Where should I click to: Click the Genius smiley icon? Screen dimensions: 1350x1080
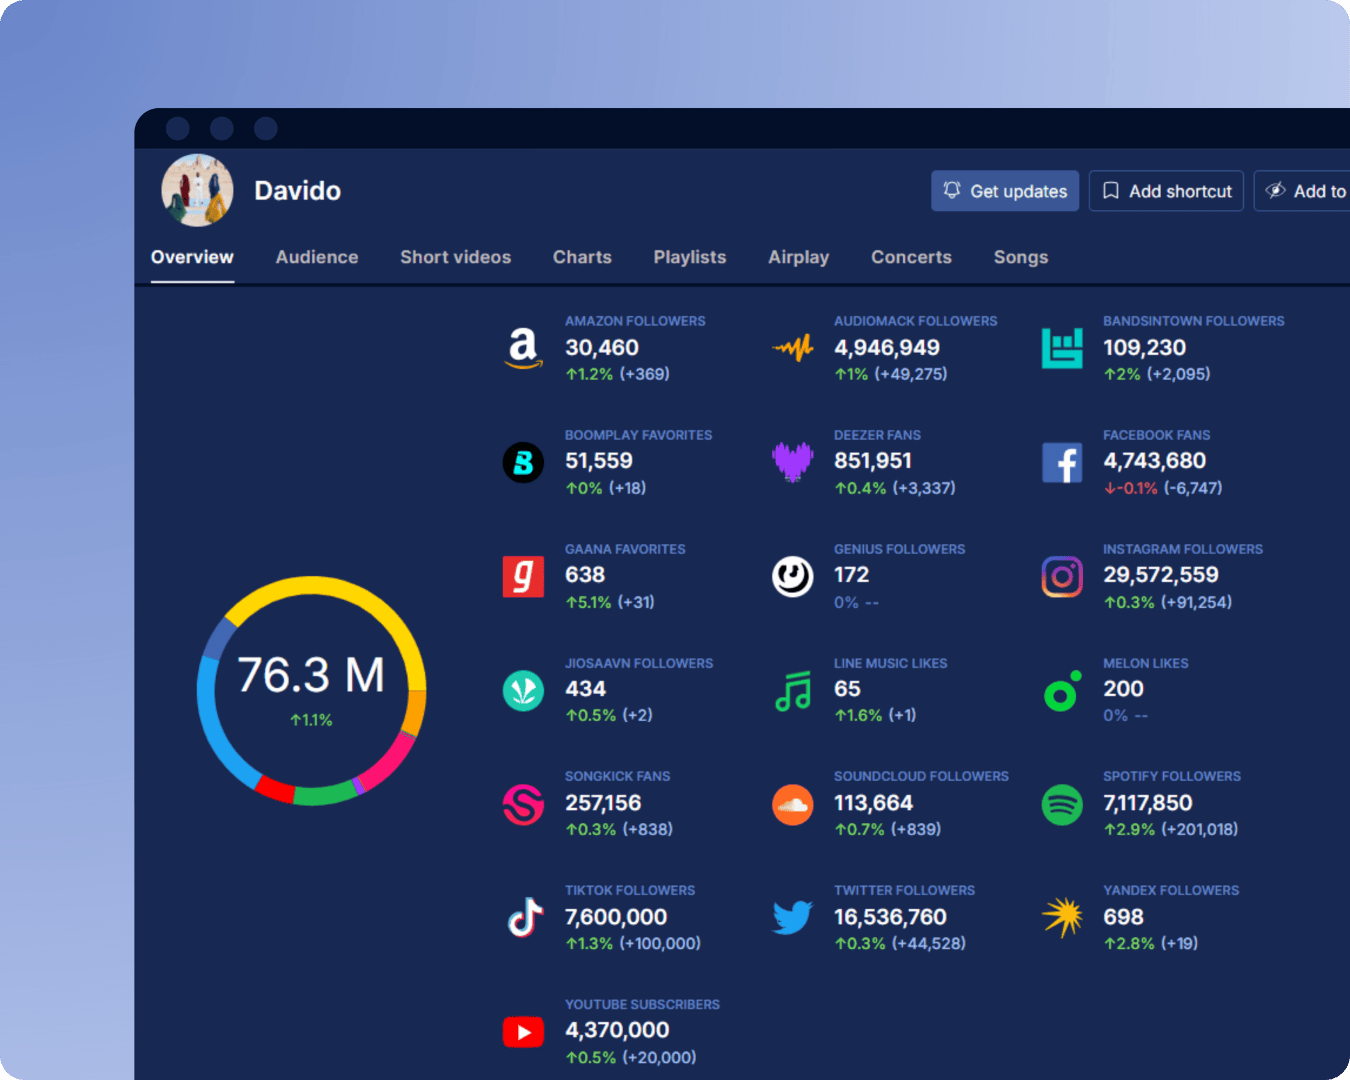(792, 576)
